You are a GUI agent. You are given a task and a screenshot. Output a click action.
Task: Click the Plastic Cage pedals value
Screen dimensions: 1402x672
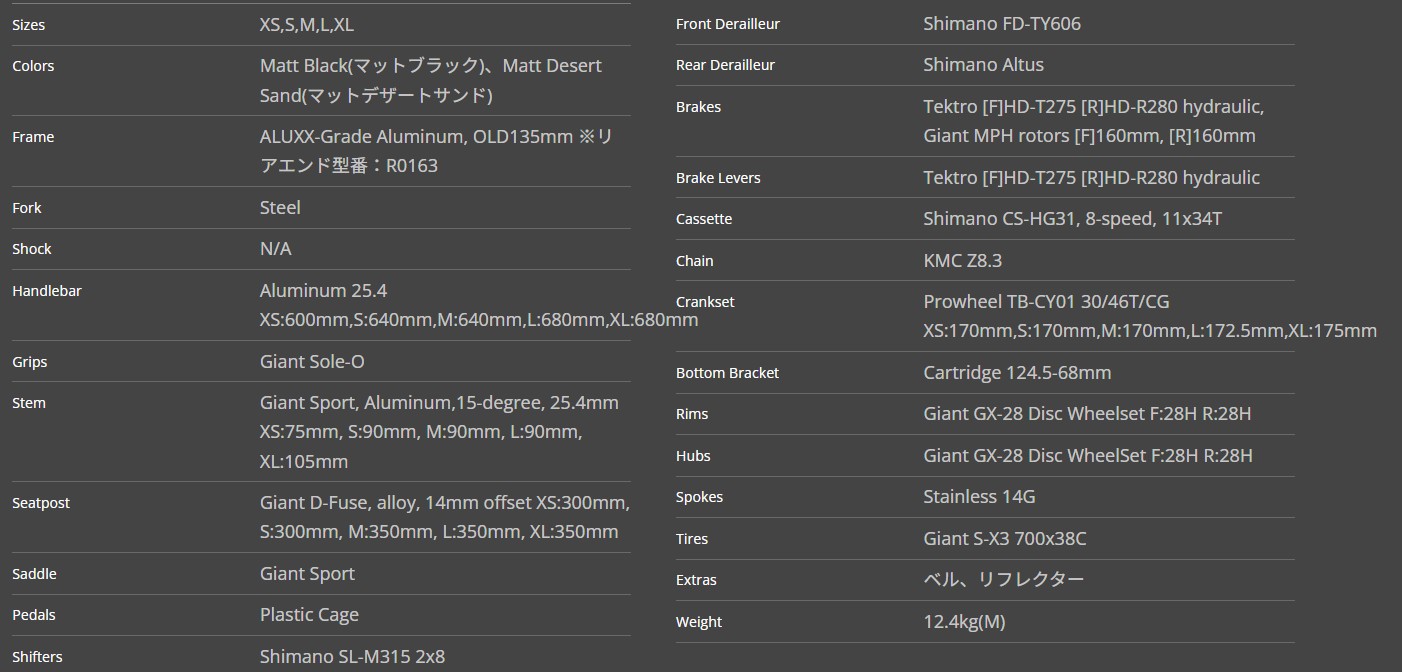click(309, 615)
